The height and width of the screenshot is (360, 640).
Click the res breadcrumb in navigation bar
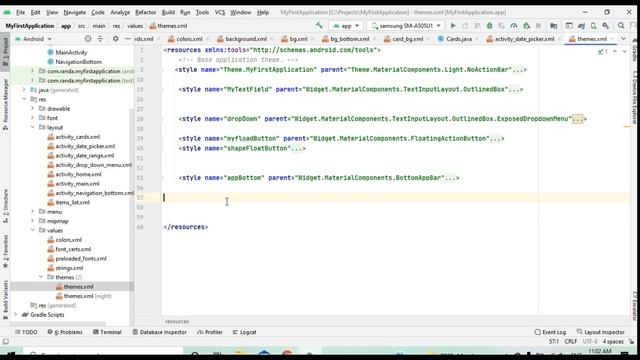pyautogui.click(x=116, y=26)
